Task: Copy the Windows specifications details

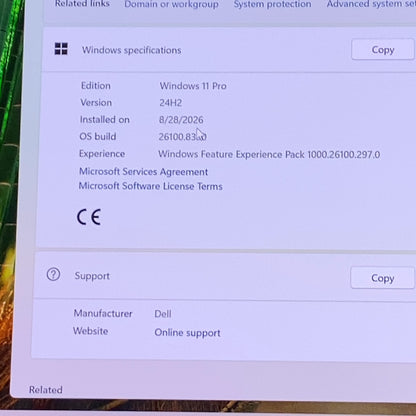Action: (x=383, y=50)
